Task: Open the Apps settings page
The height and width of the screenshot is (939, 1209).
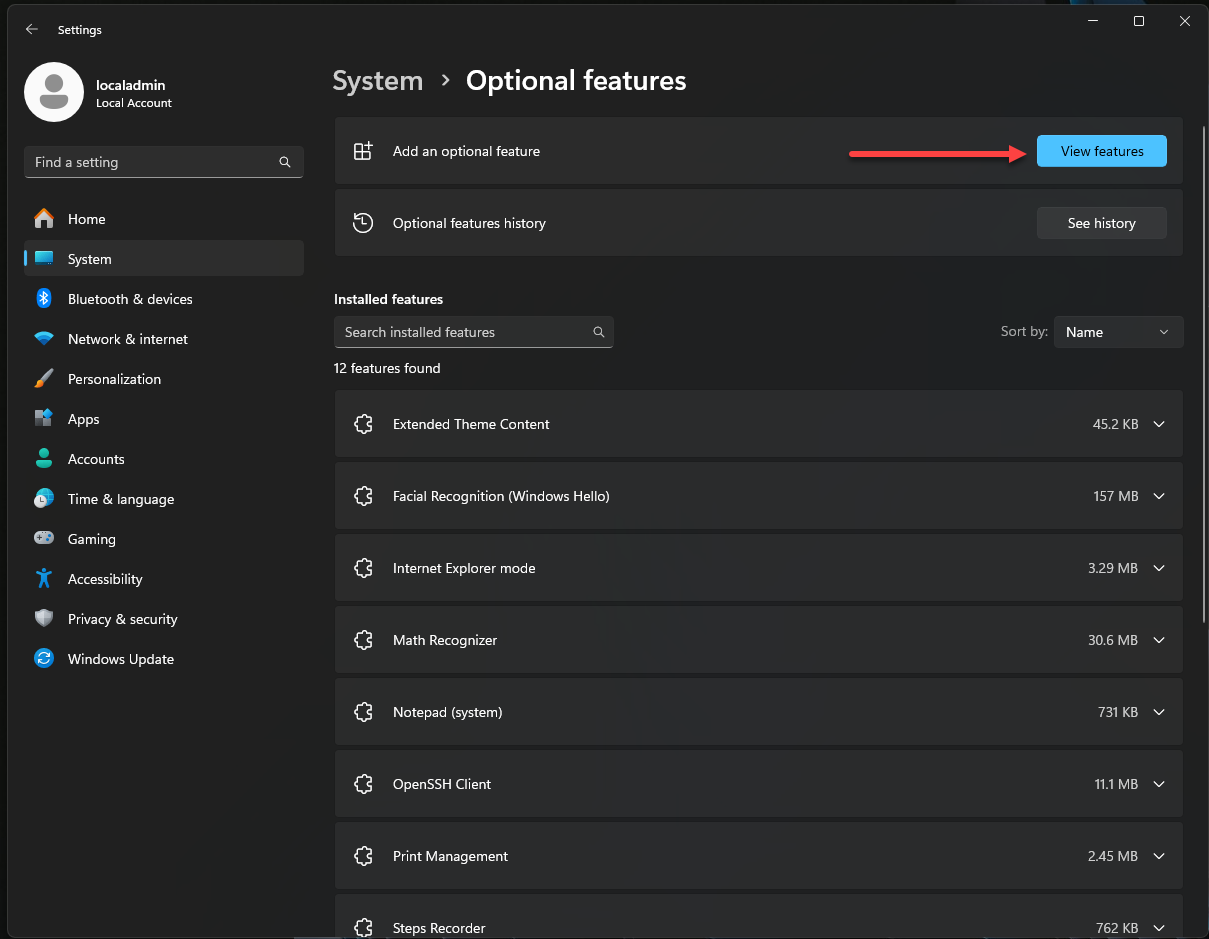Action: click(x=84, y=419)
